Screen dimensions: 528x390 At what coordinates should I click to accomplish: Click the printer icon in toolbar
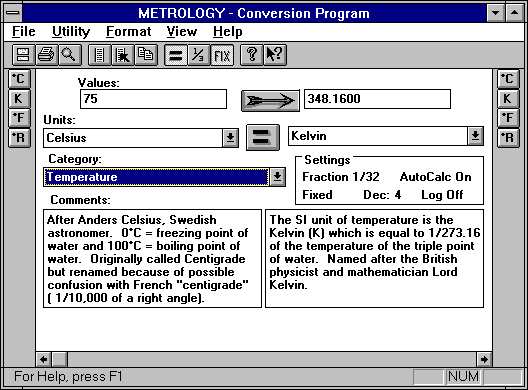[46, 55]
